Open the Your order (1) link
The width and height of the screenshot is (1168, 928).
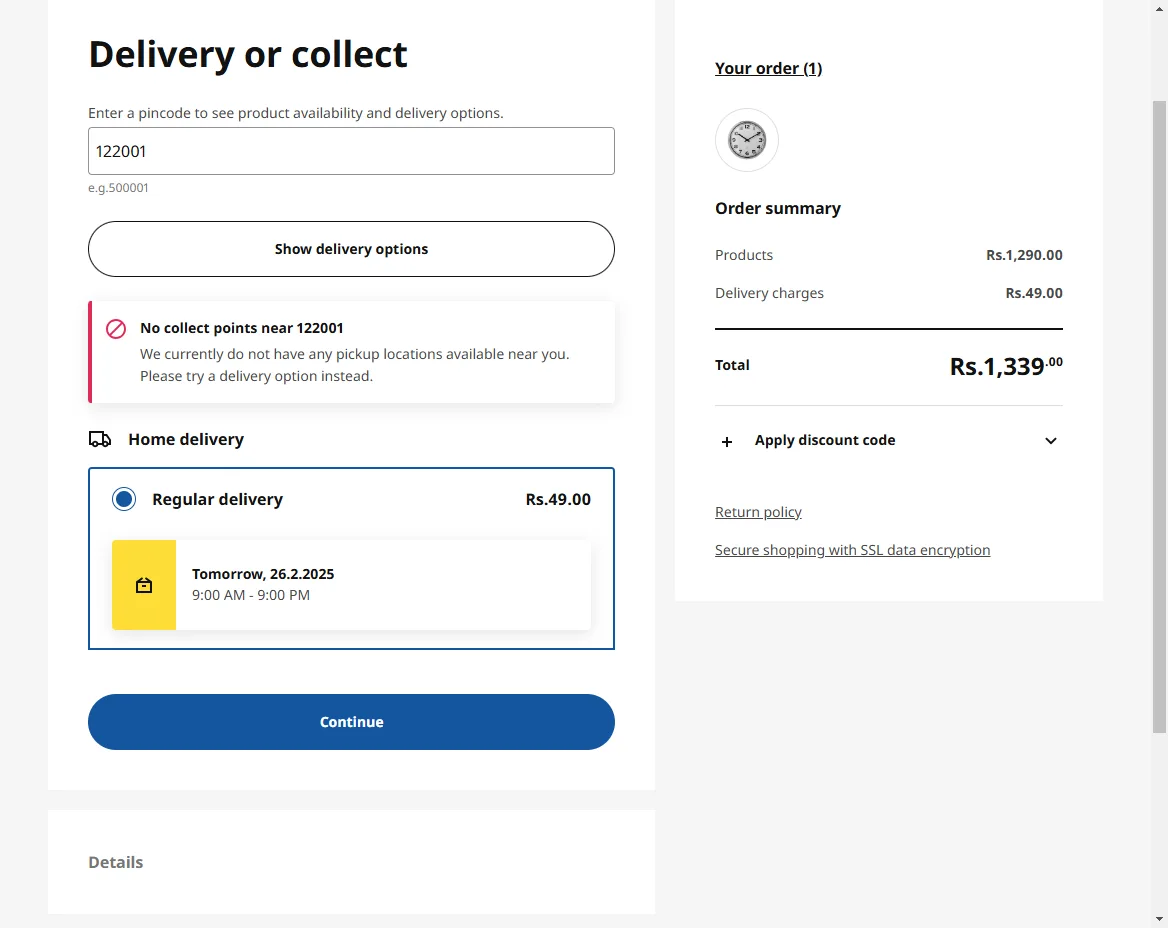(x=768, y=68)
